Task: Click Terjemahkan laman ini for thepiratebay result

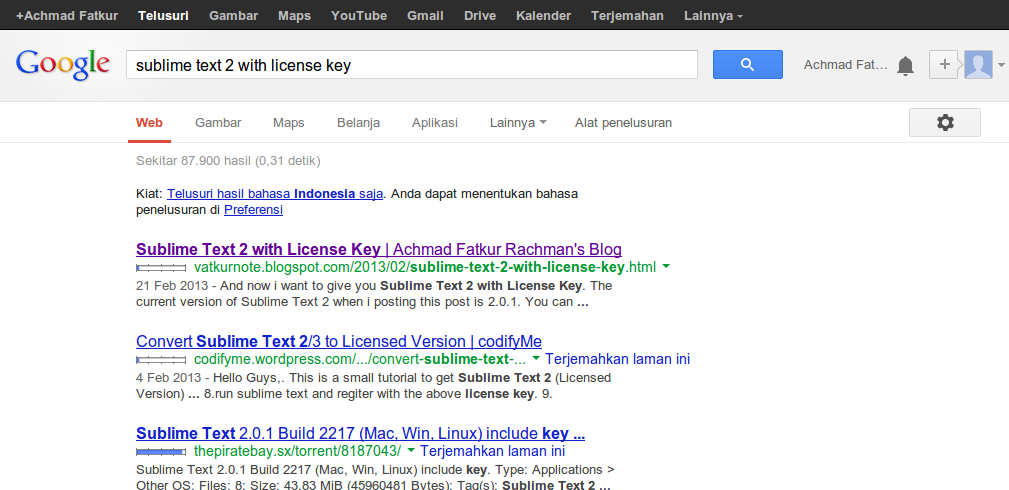Action: click(x=493, y=451)
